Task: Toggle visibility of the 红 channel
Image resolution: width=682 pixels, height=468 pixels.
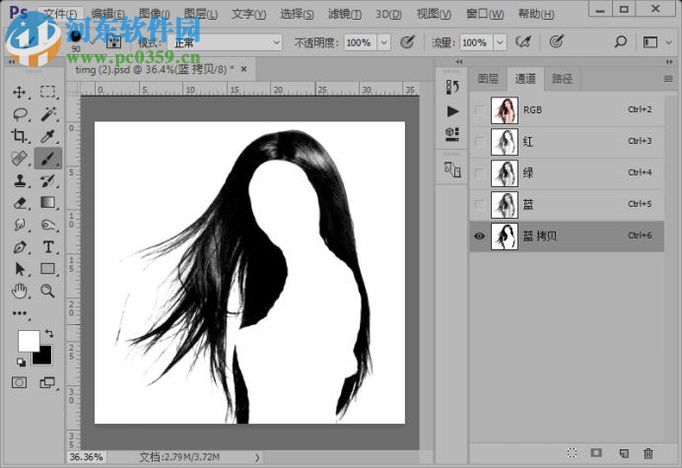Action: click(x=479, y=142)
